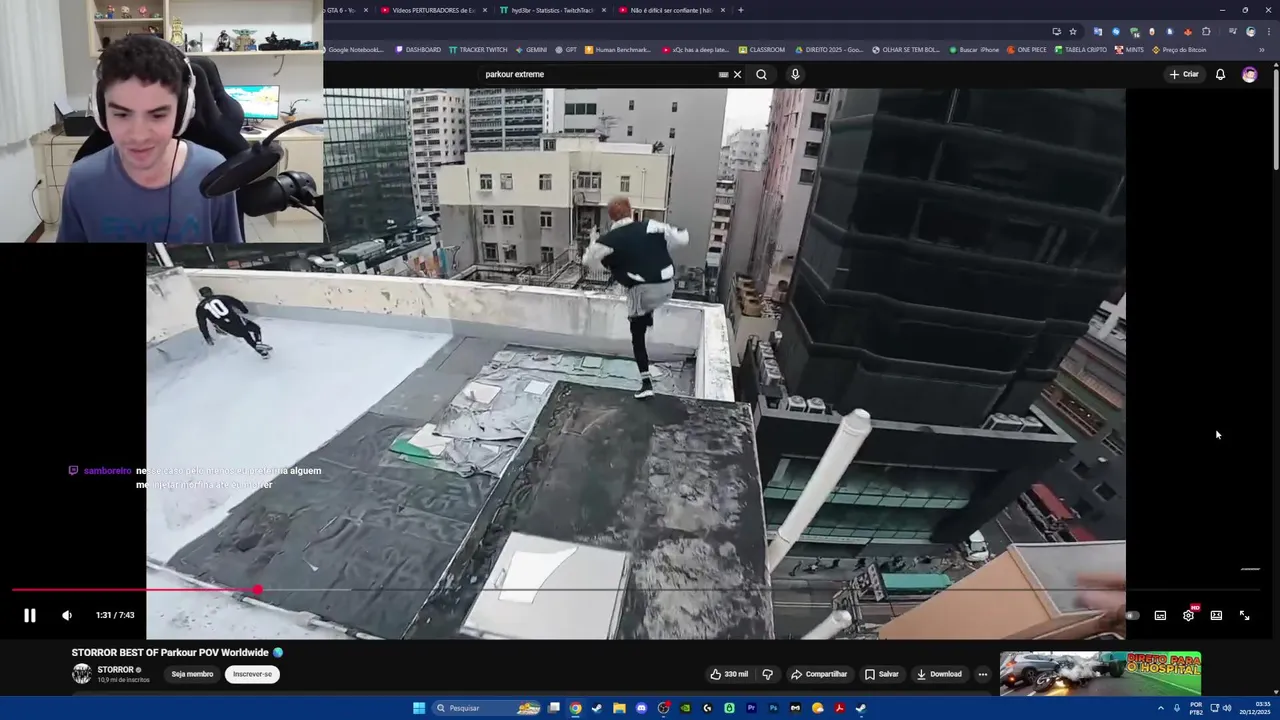Open the DASHBOARD bookmark
This screenshot has height=720, width=1280.
click(418, 49)
